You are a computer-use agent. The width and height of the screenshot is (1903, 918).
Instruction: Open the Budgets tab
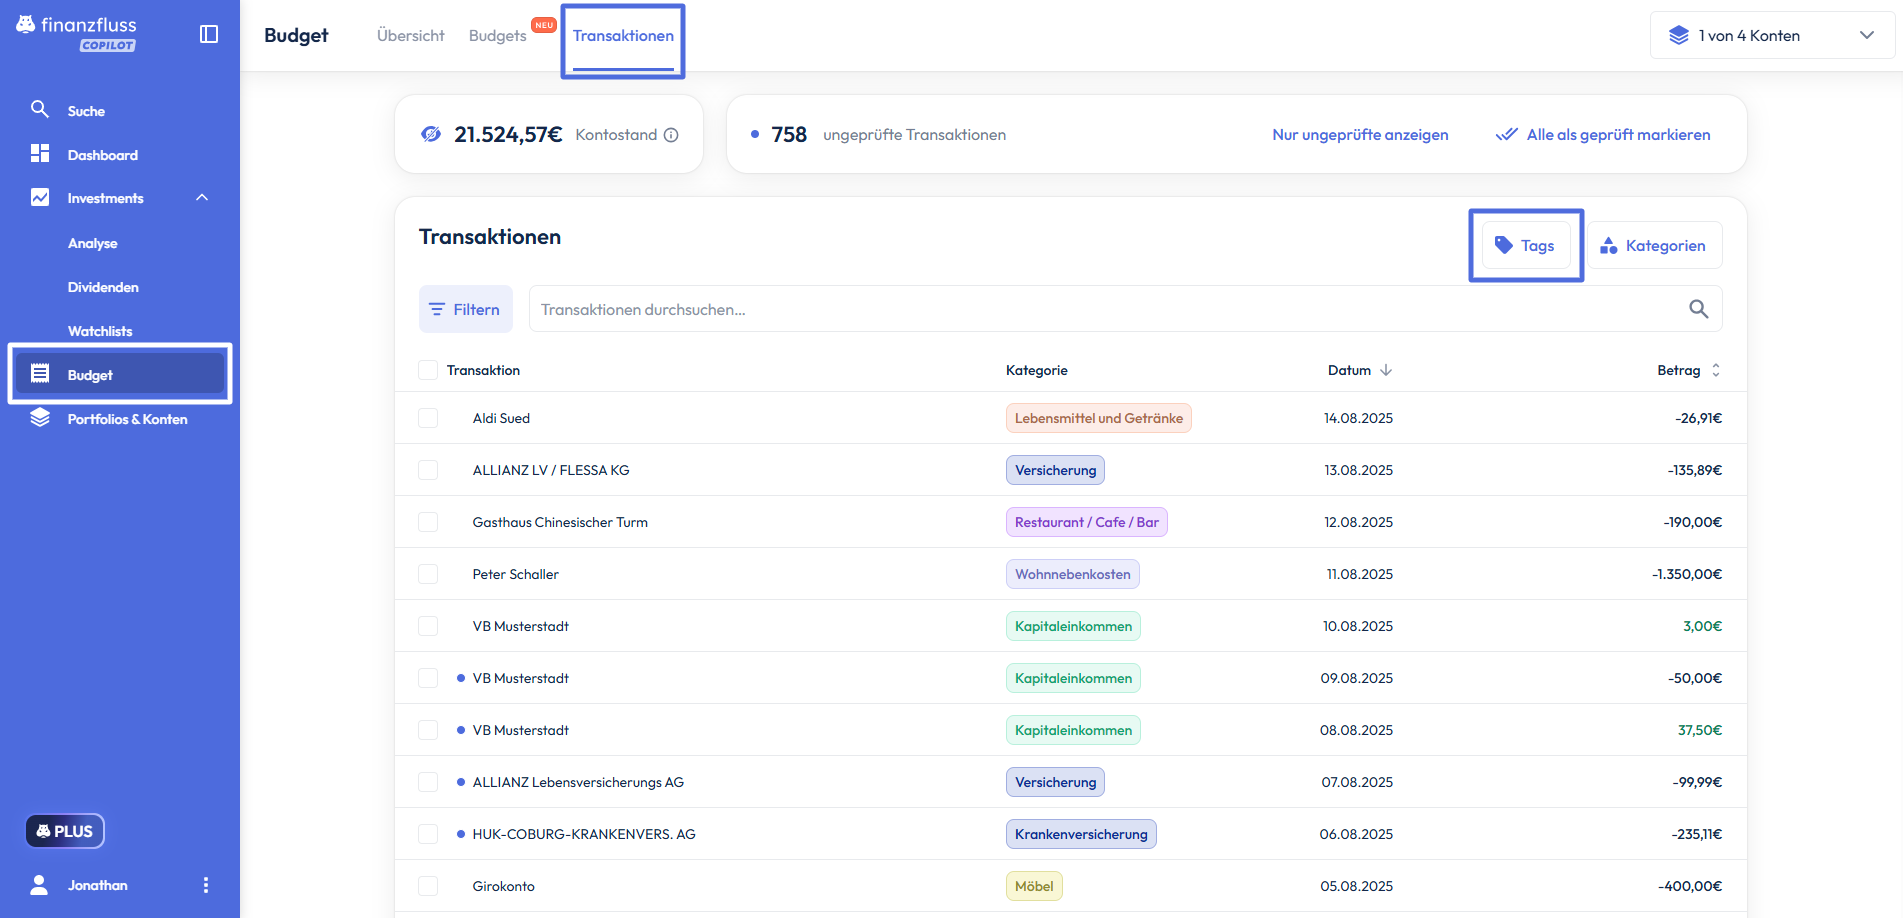coord(497,36)
